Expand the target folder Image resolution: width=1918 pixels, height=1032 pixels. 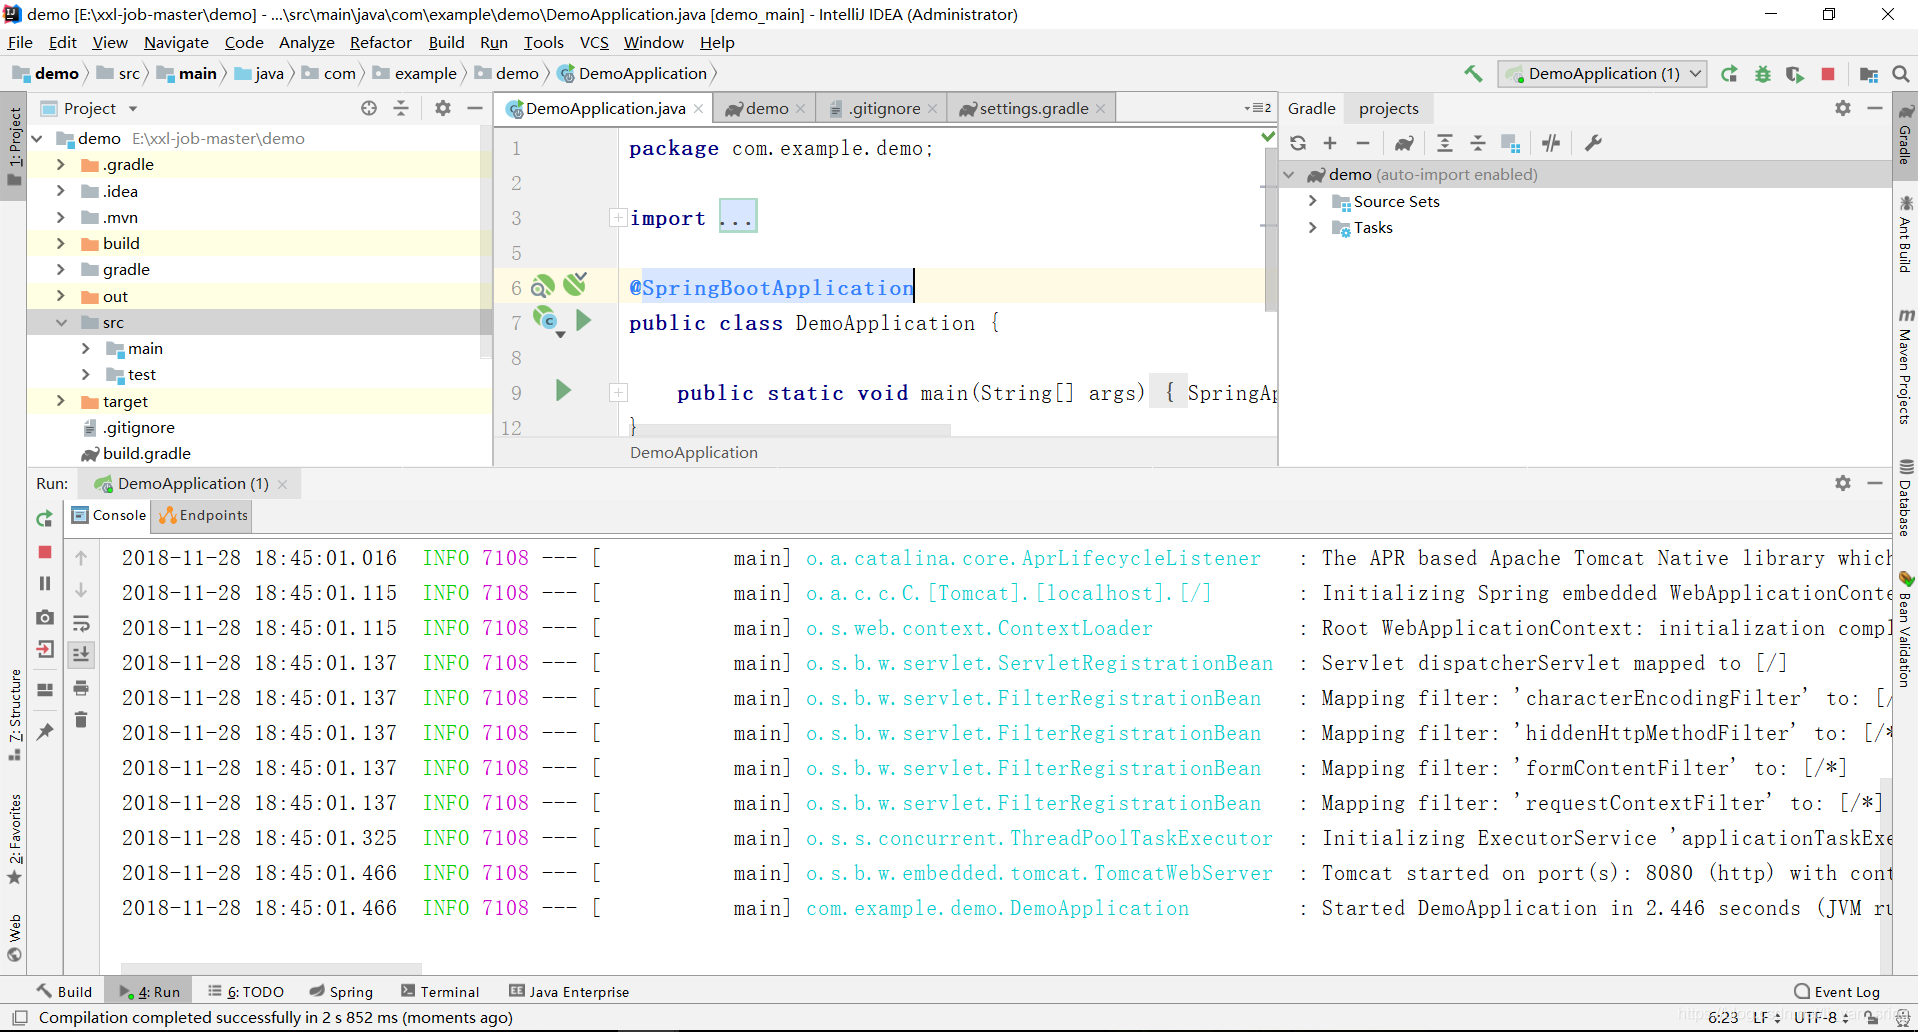60,401
